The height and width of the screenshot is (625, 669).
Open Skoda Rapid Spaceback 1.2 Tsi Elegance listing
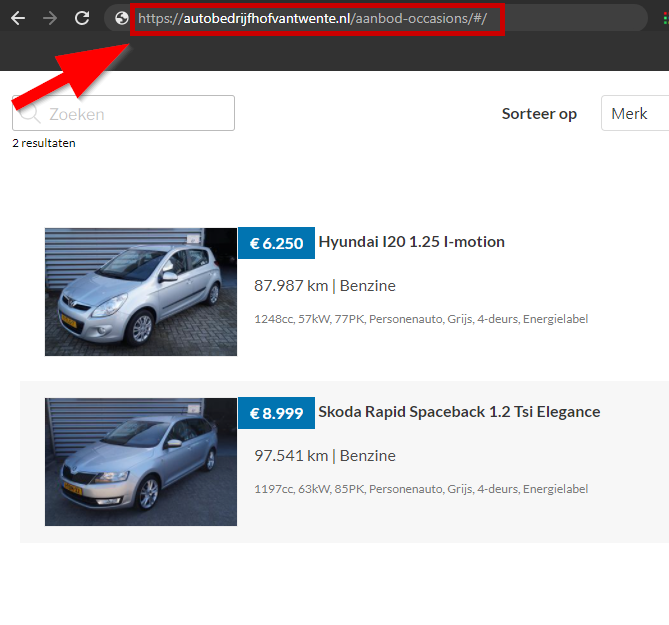pyautogui.click(x=458, y=412)
